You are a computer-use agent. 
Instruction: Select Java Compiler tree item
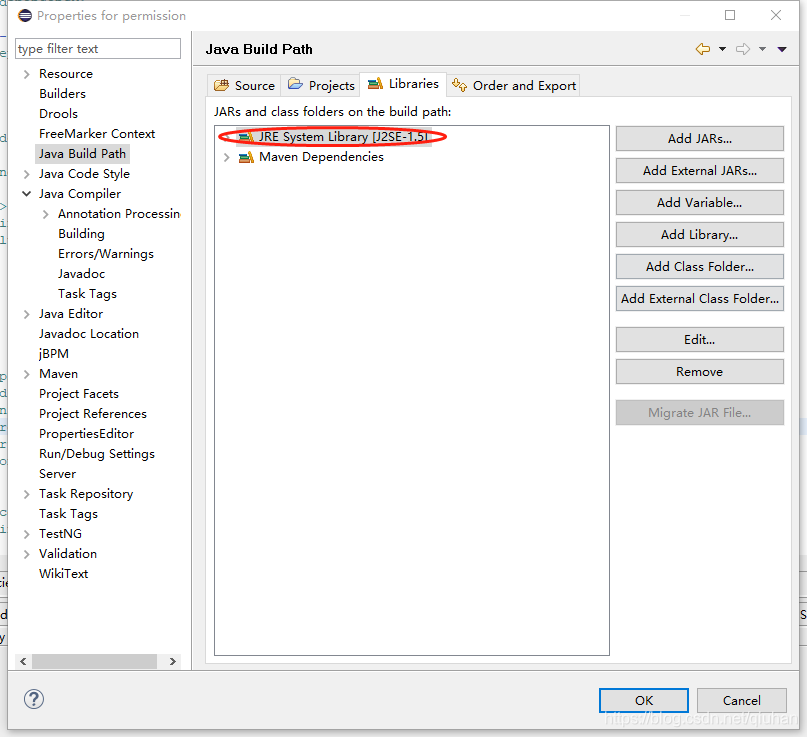[80, 194]
